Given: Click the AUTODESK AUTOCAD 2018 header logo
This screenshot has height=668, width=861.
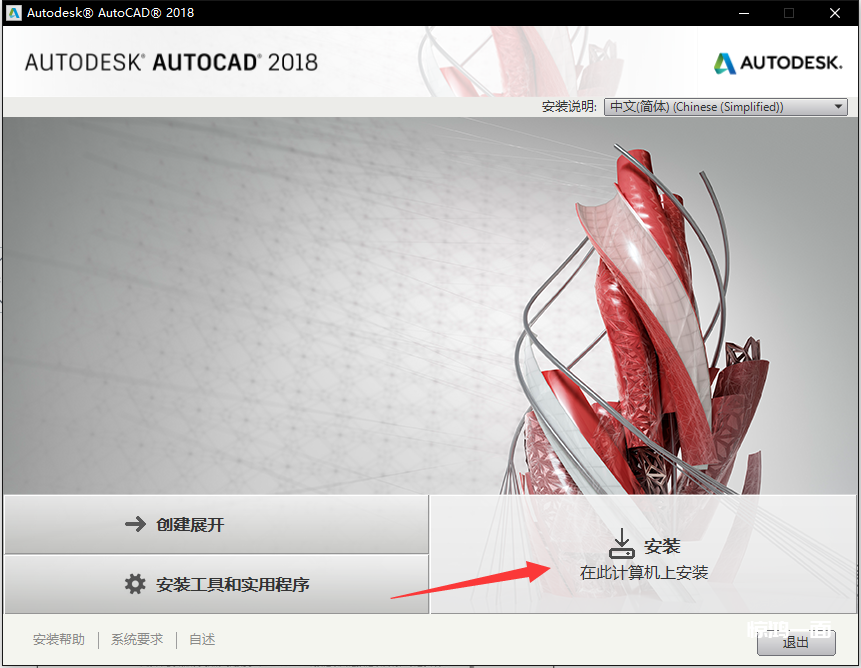Looking at the screenshot, I should [x=171, y=62].
